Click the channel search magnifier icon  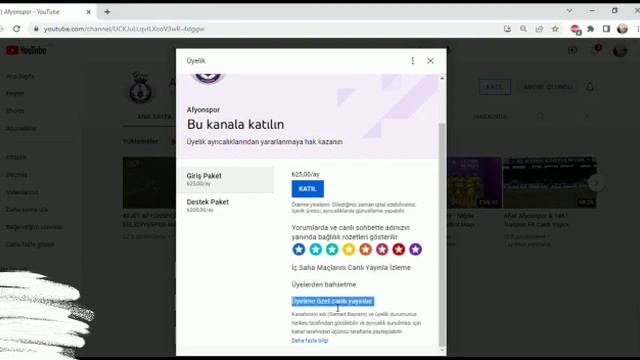(x=540, y=116)
